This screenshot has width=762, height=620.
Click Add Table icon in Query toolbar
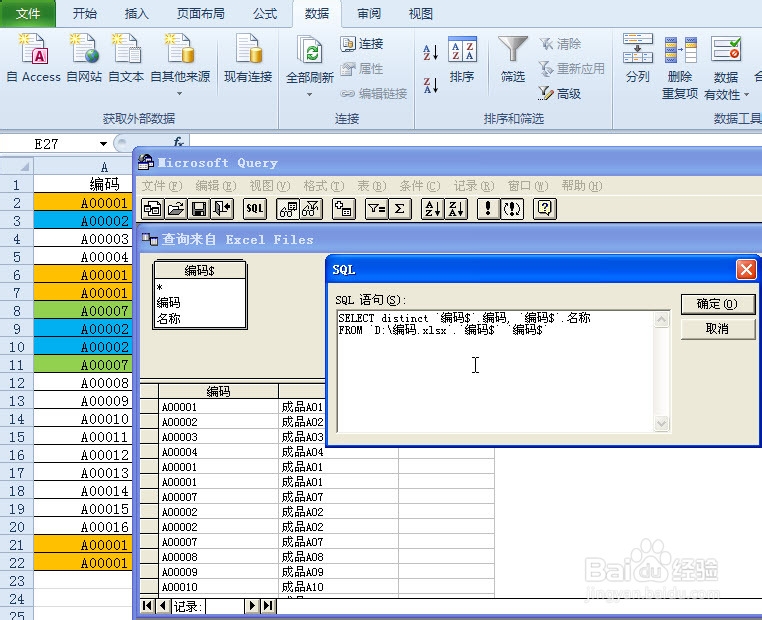(344, 209)
